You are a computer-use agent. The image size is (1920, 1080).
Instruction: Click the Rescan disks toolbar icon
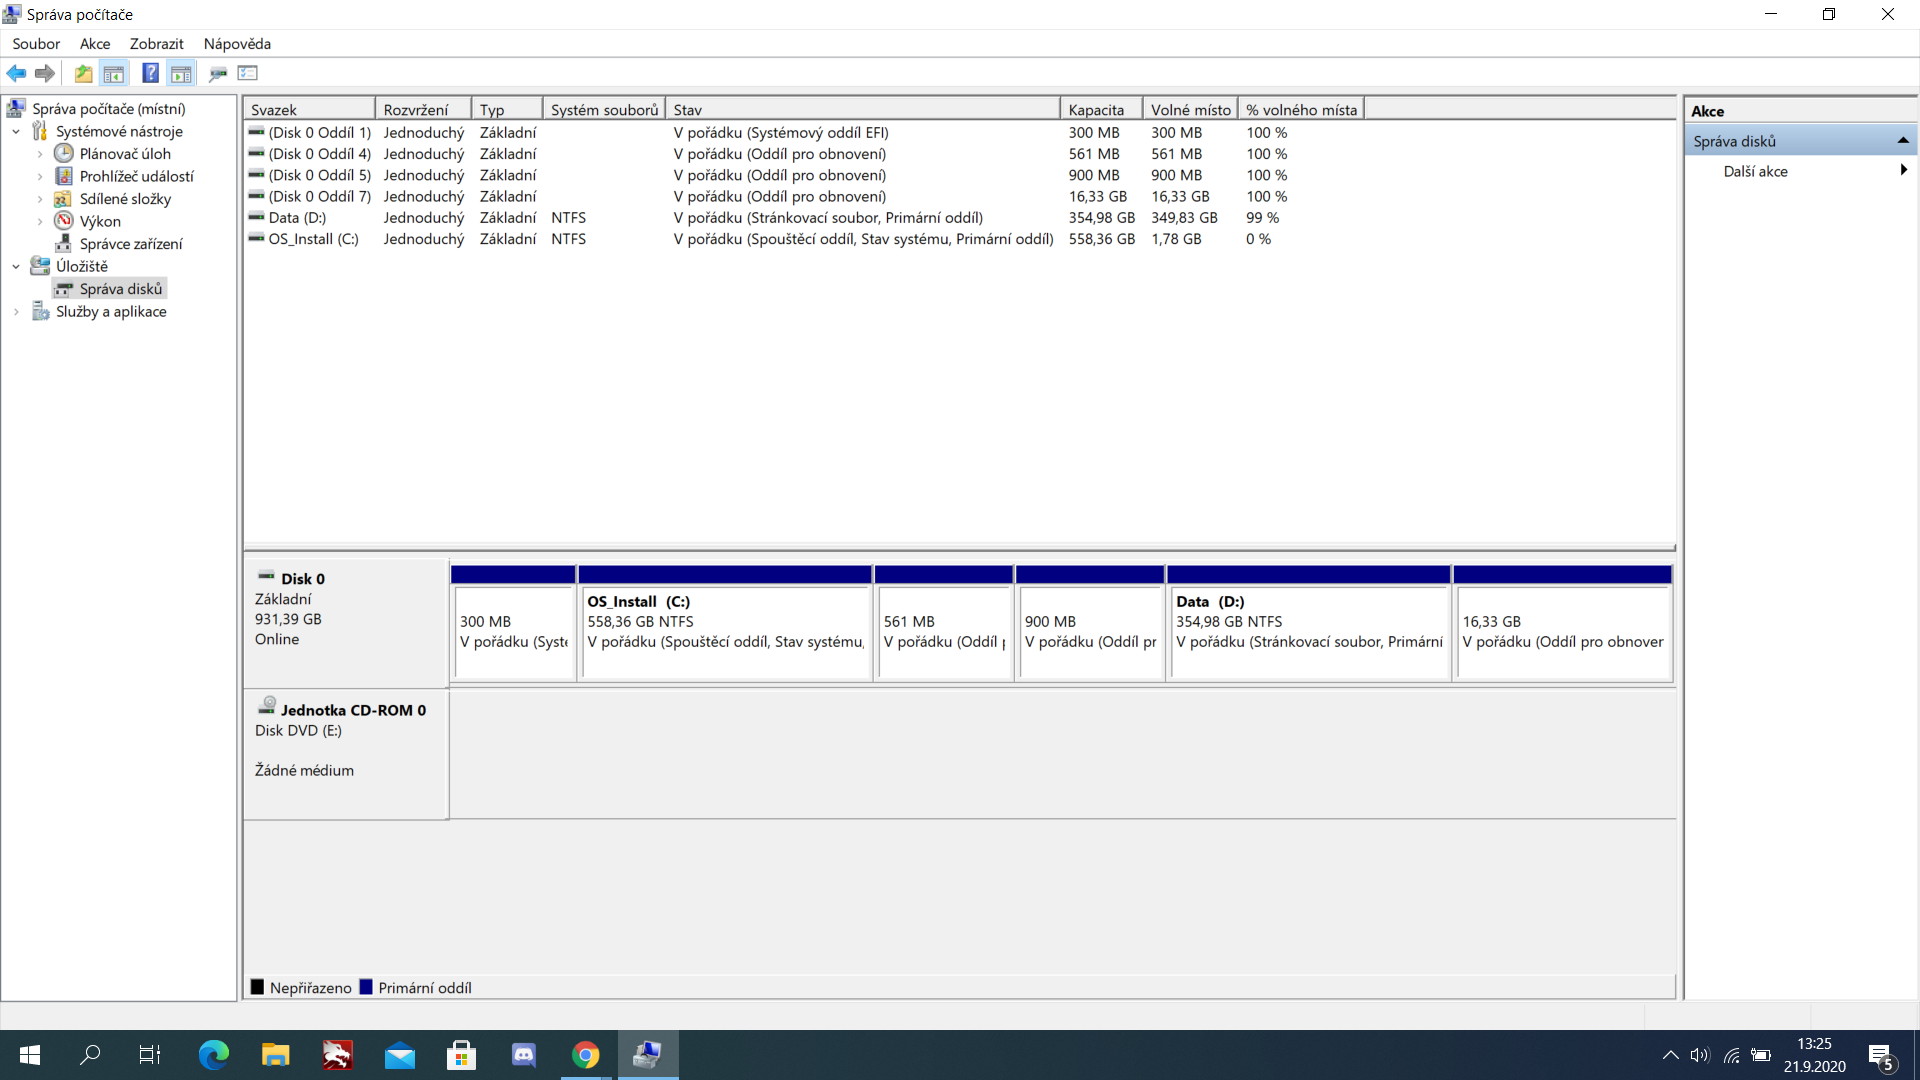(x=217, y=73)
